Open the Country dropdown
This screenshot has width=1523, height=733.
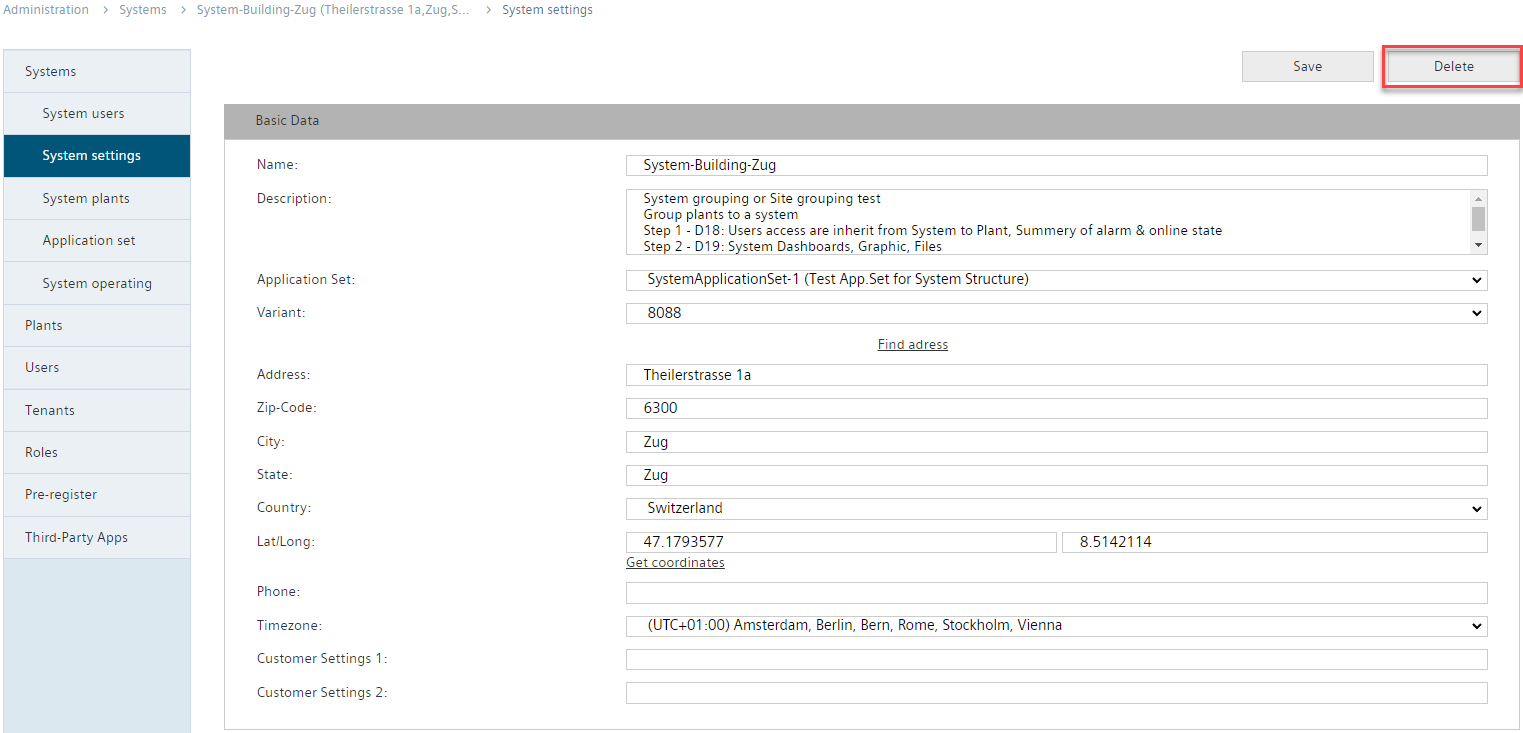[1056, 508]
